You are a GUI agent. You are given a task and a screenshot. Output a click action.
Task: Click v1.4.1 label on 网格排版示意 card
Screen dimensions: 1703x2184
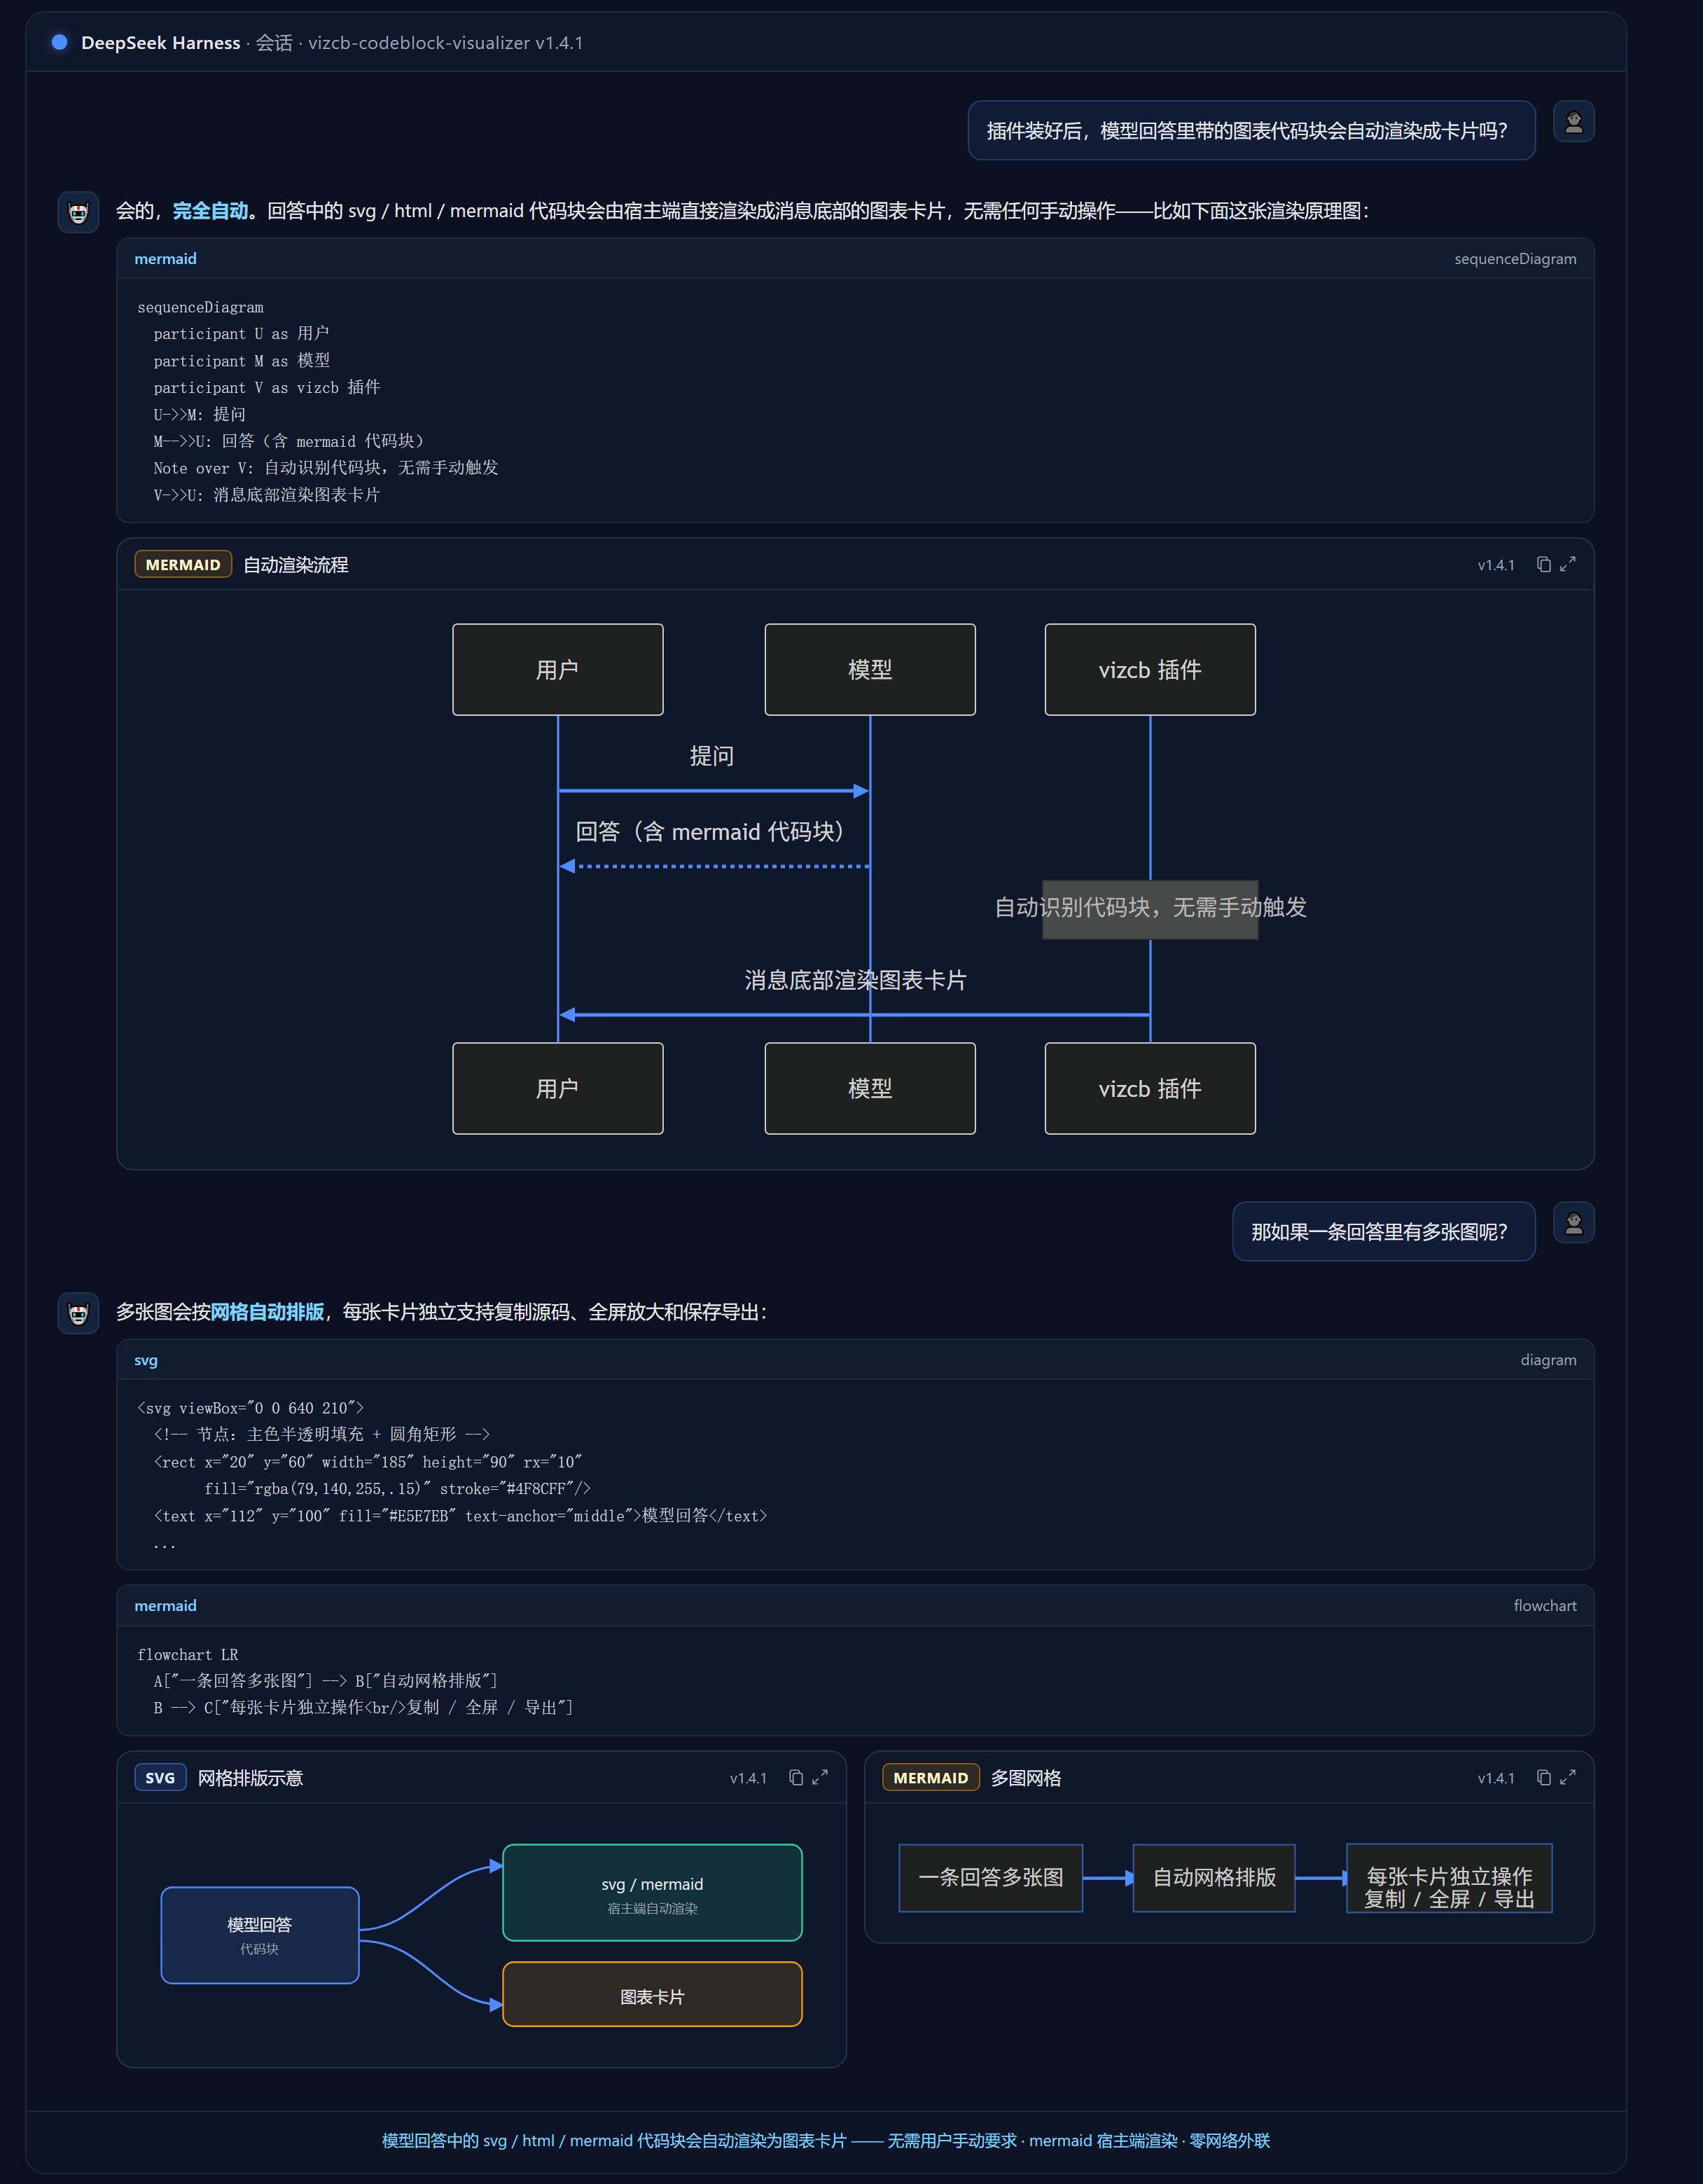coord(748,1778)
